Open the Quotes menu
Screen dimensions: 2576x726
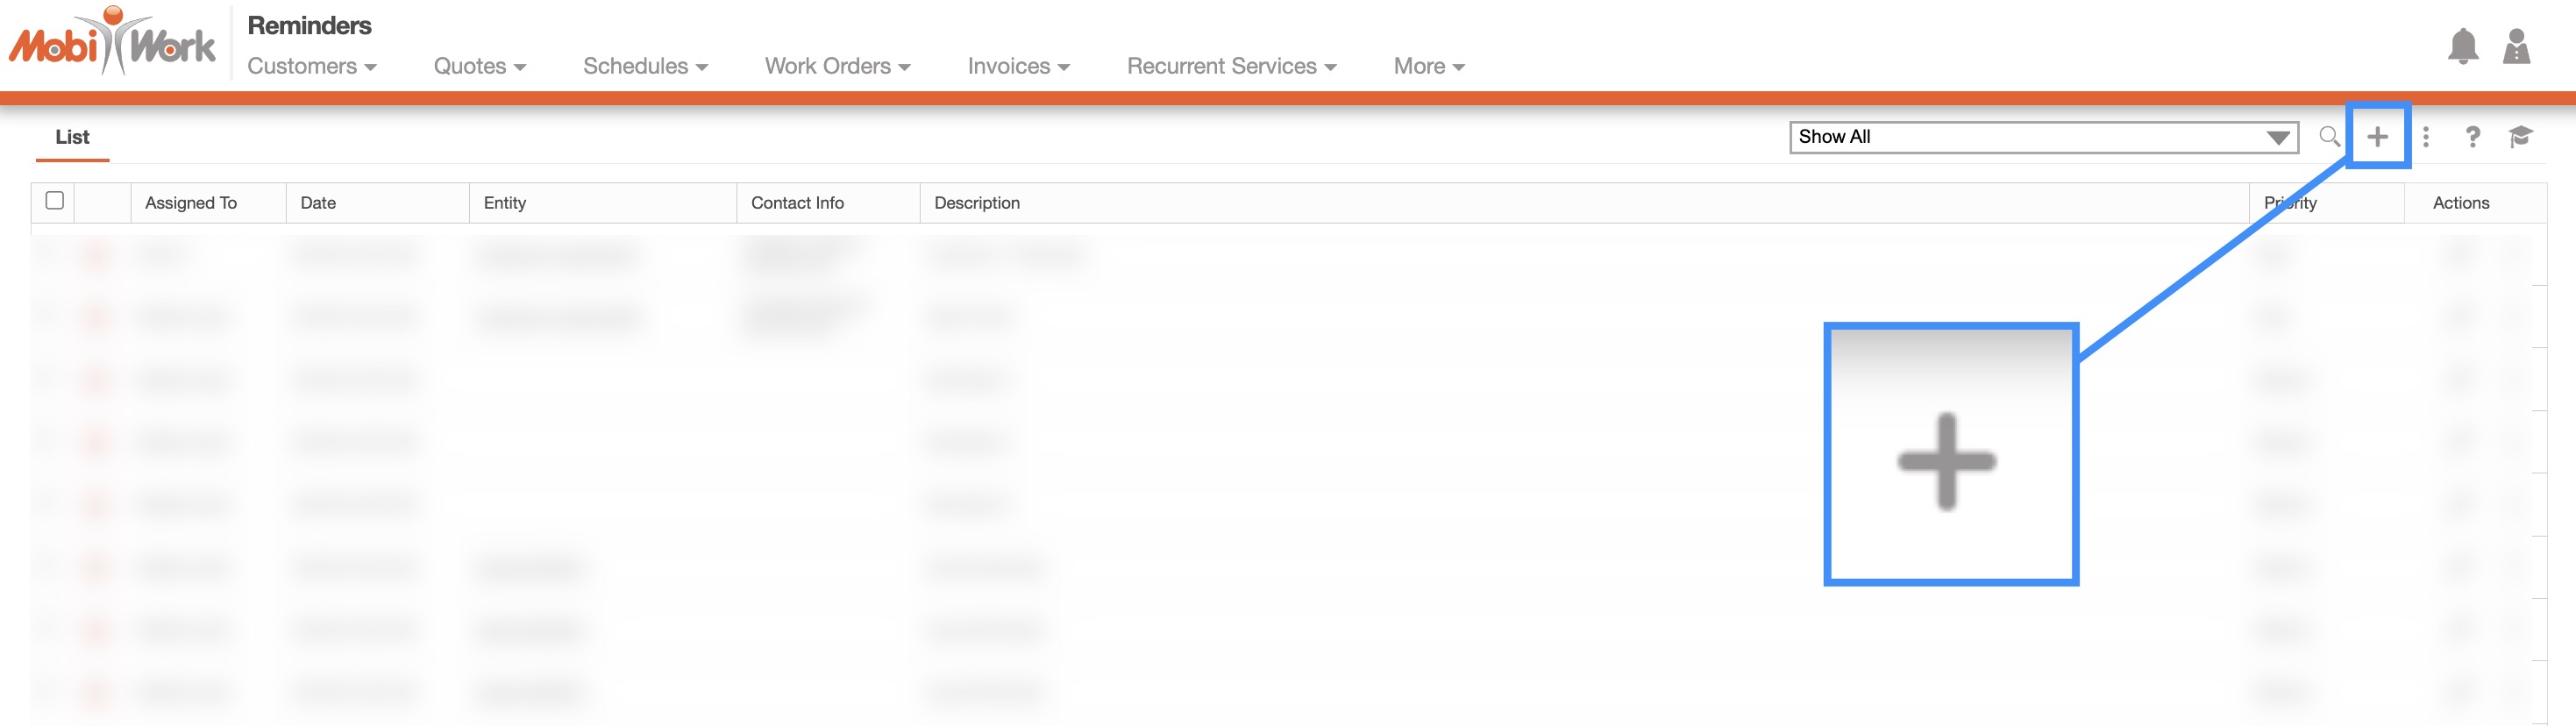click(x=479, y=66)
